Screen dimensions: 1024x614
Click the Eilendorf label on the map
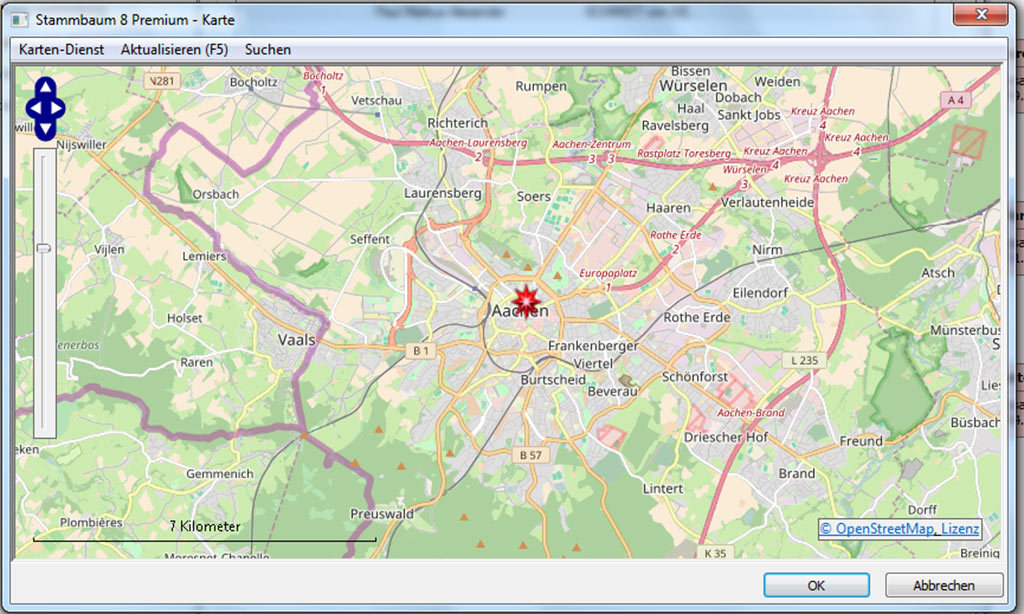[x=760, y=293]
